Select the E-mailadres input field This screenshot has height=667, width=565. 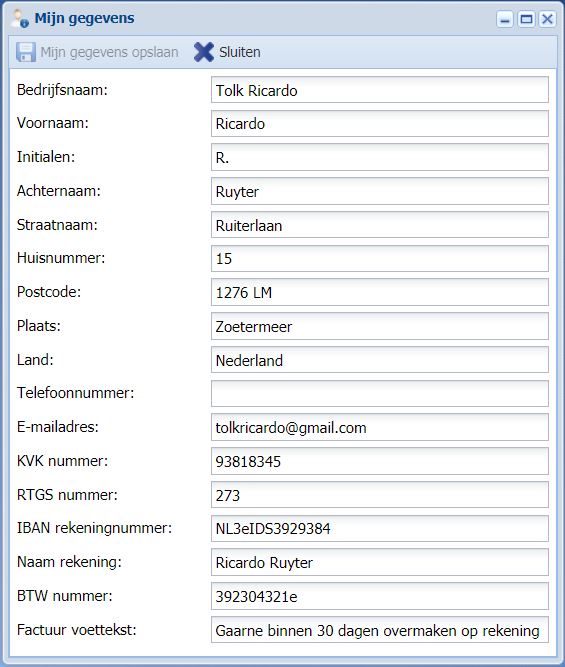point(380,427)
